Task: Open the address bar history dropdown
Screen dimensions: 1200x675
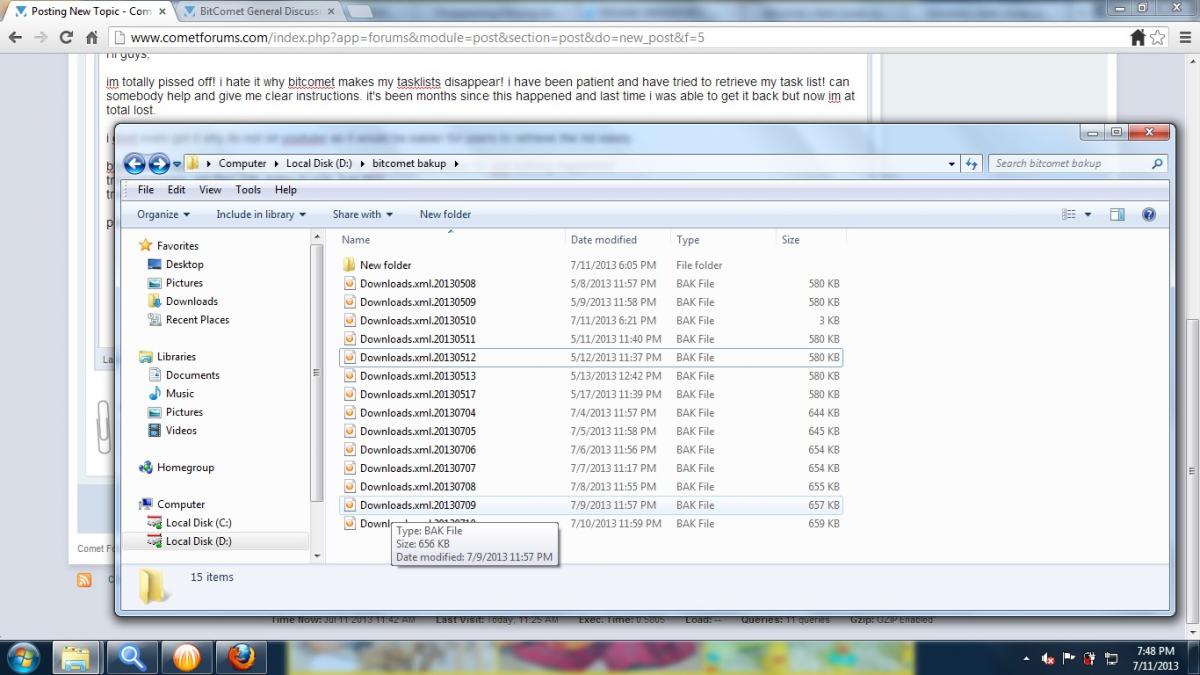Action: (951, 163)
